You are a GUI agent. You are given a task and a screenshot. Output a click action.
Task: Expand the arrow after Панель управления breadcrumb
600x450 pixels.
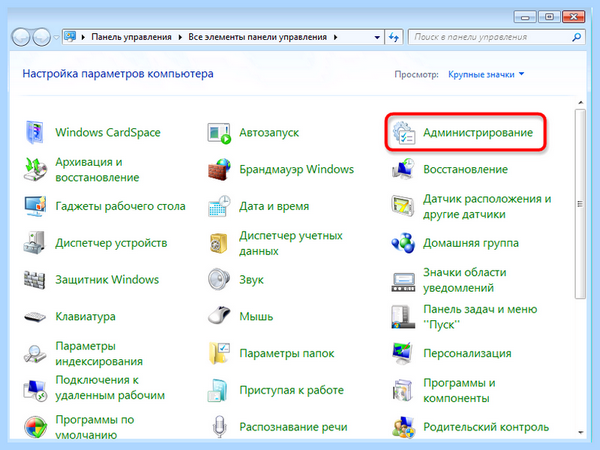point(180,37)
